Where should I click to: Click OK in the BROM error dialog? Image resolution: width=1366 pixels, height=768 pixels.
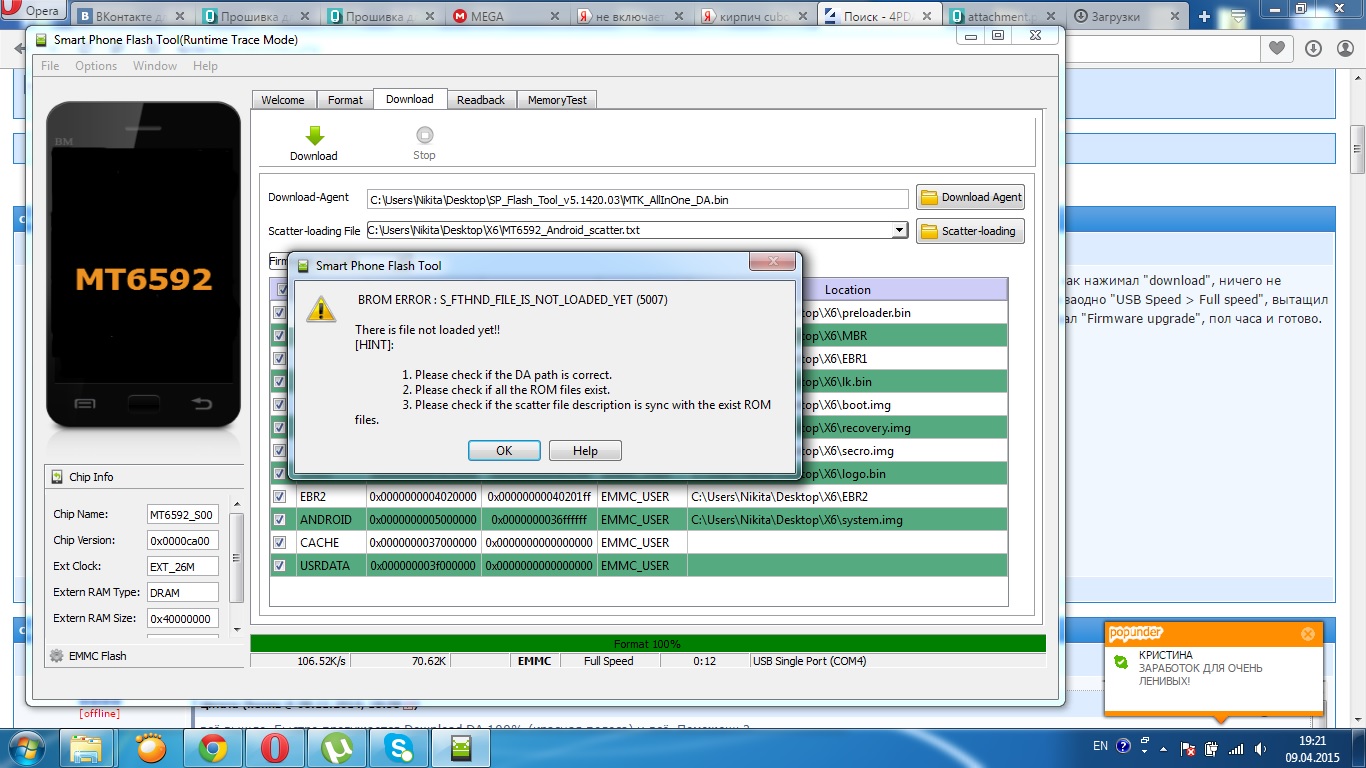504,451
